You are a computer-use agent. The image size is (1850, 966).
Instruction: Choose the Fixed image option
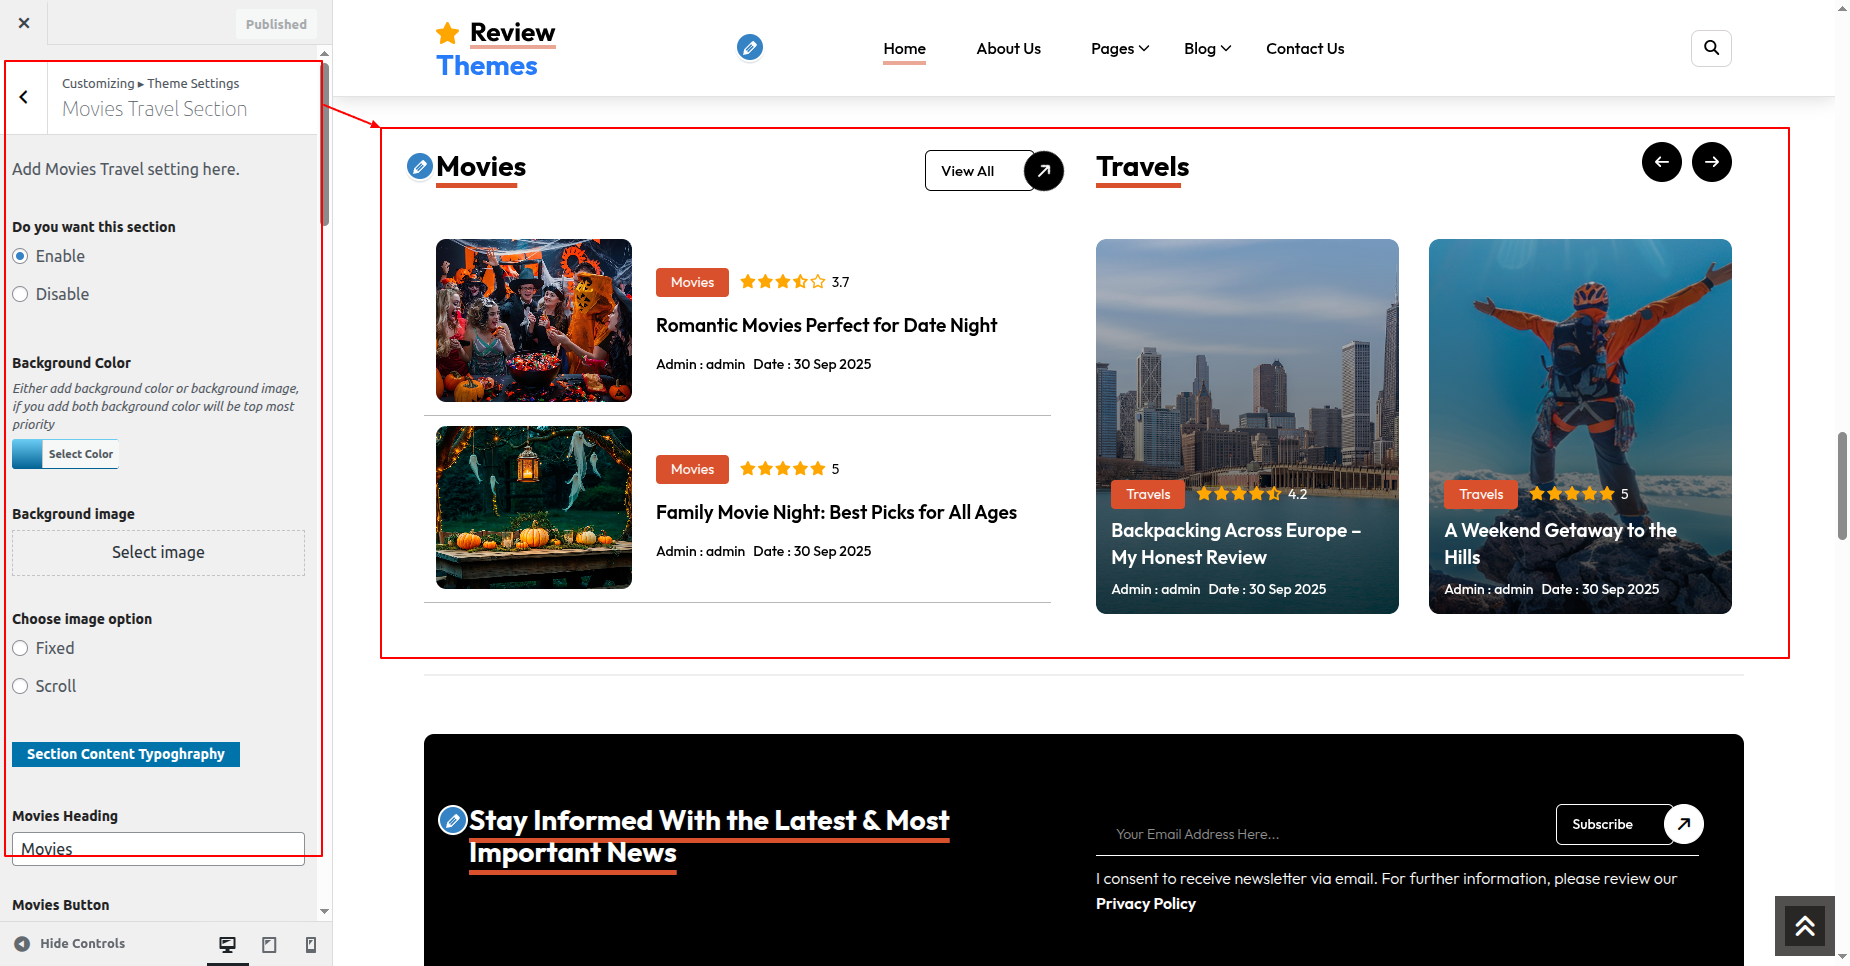point(21,648)
